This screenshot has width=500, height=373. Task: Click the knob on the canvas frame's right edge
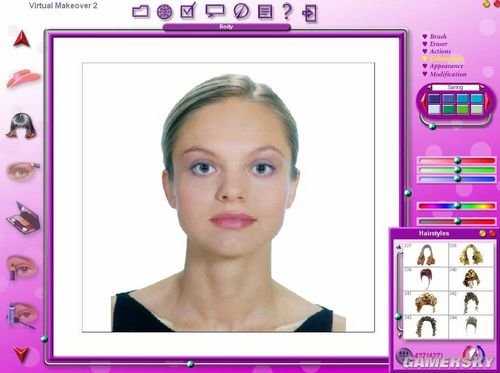point(408,193)
